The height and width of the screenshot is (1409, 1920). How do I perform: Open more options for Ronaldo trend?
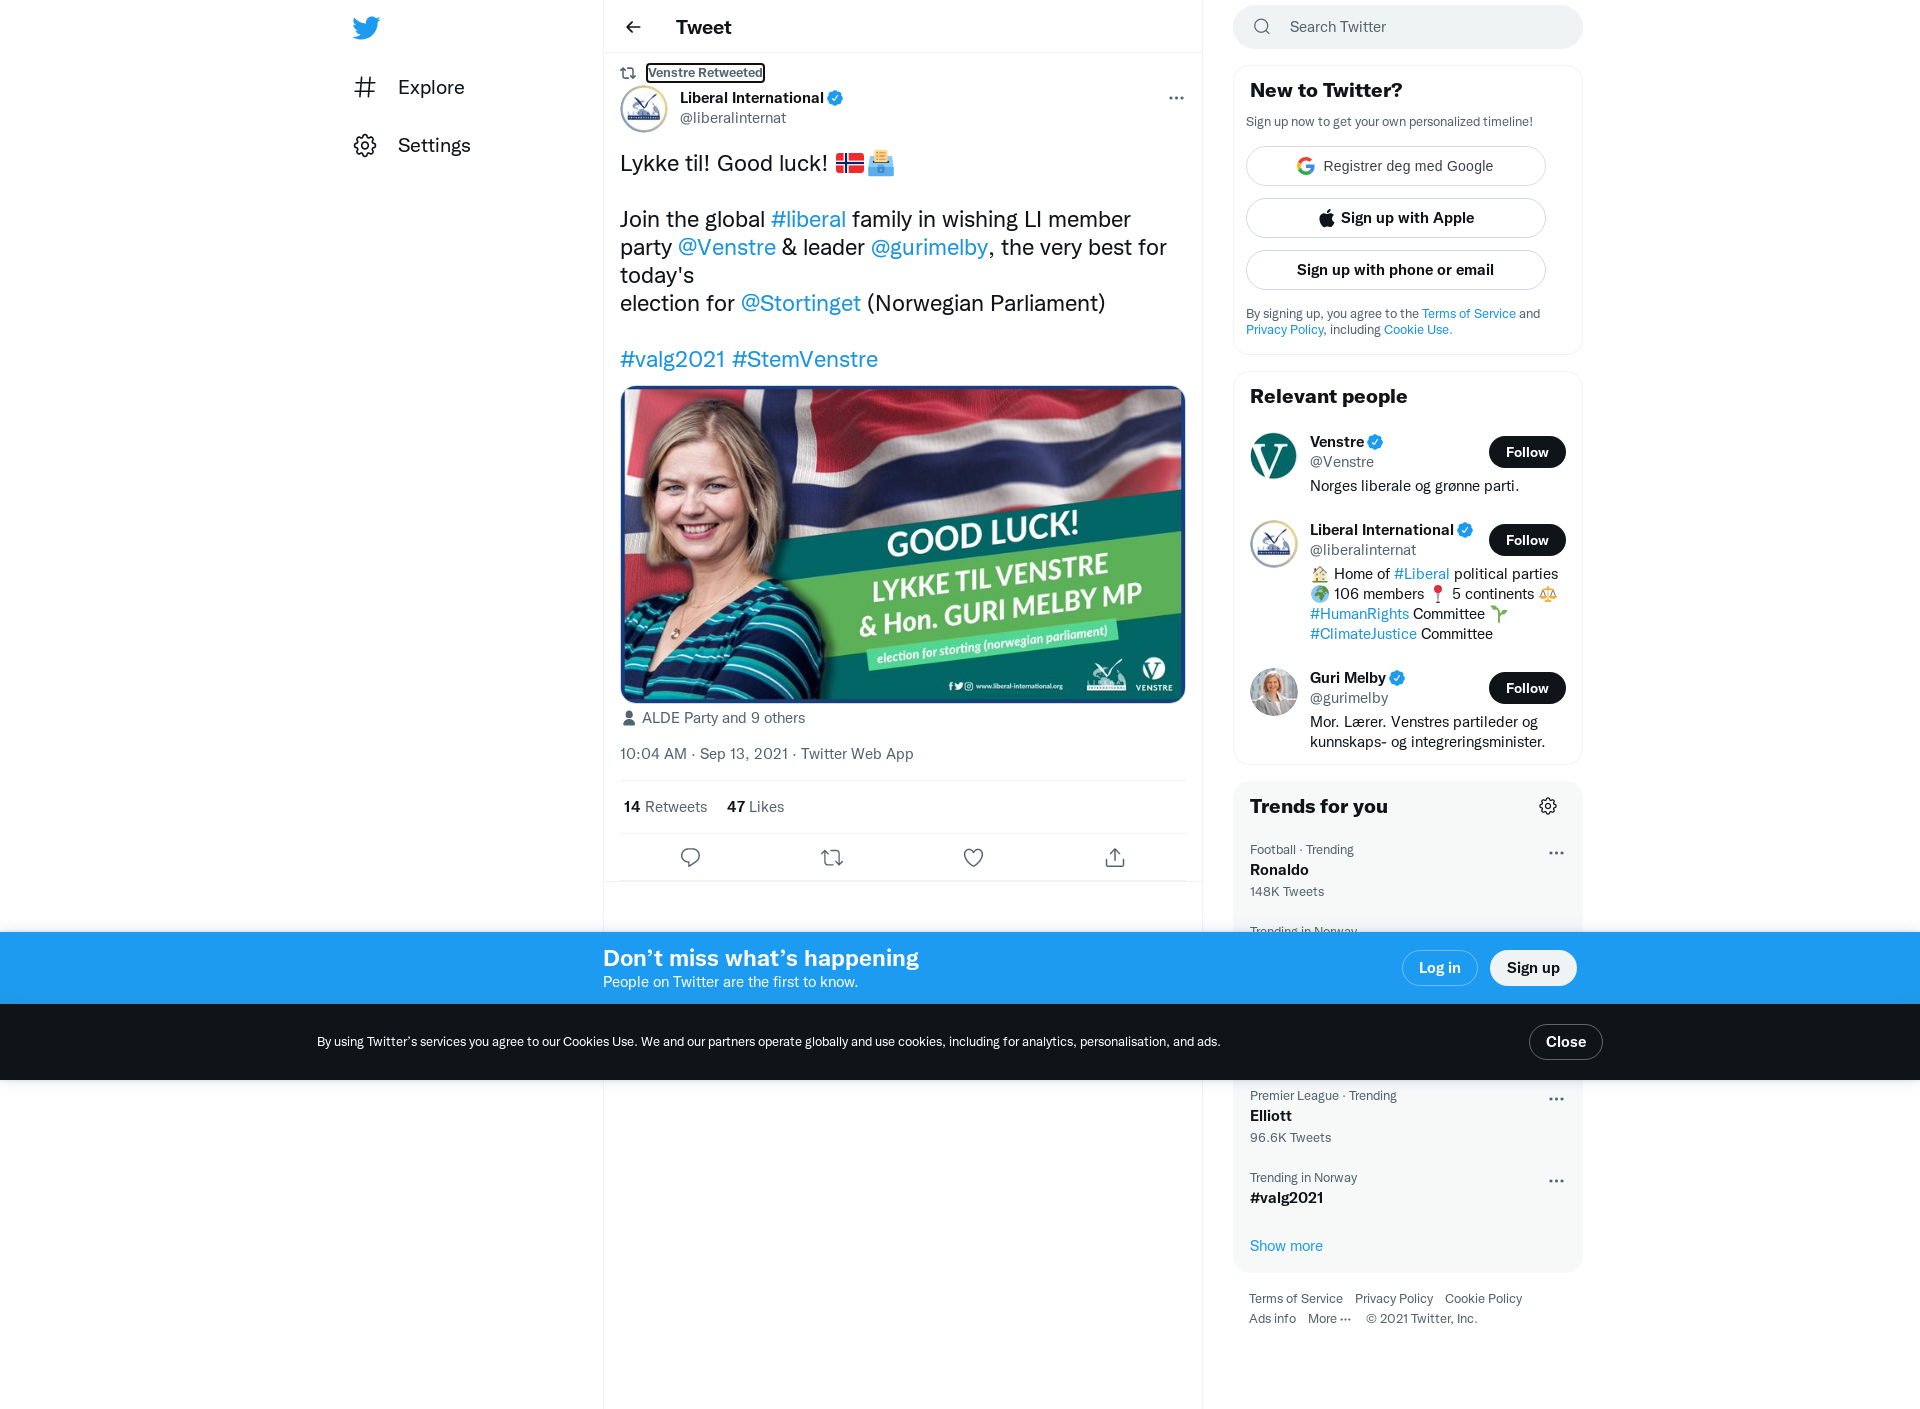[x=1556, y=853]
